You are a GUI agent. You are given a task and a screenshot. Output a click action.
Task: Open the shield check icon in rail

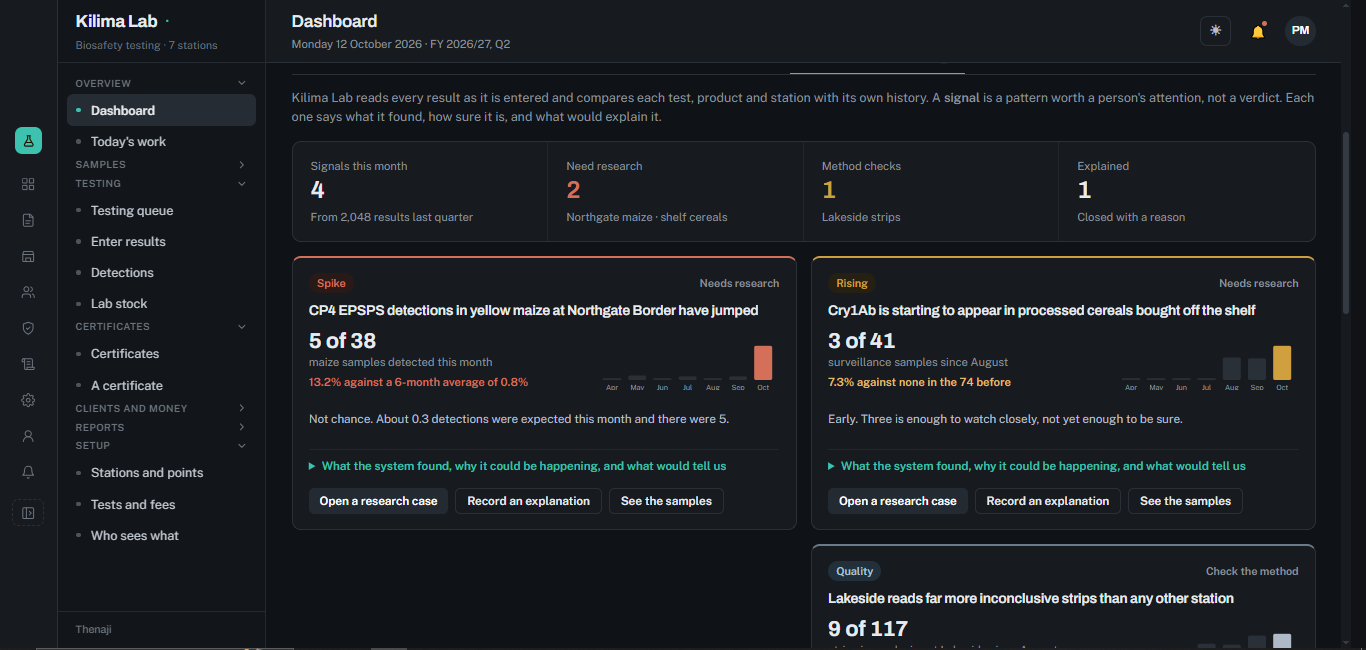pyautogui.click(x=28, y=328)
